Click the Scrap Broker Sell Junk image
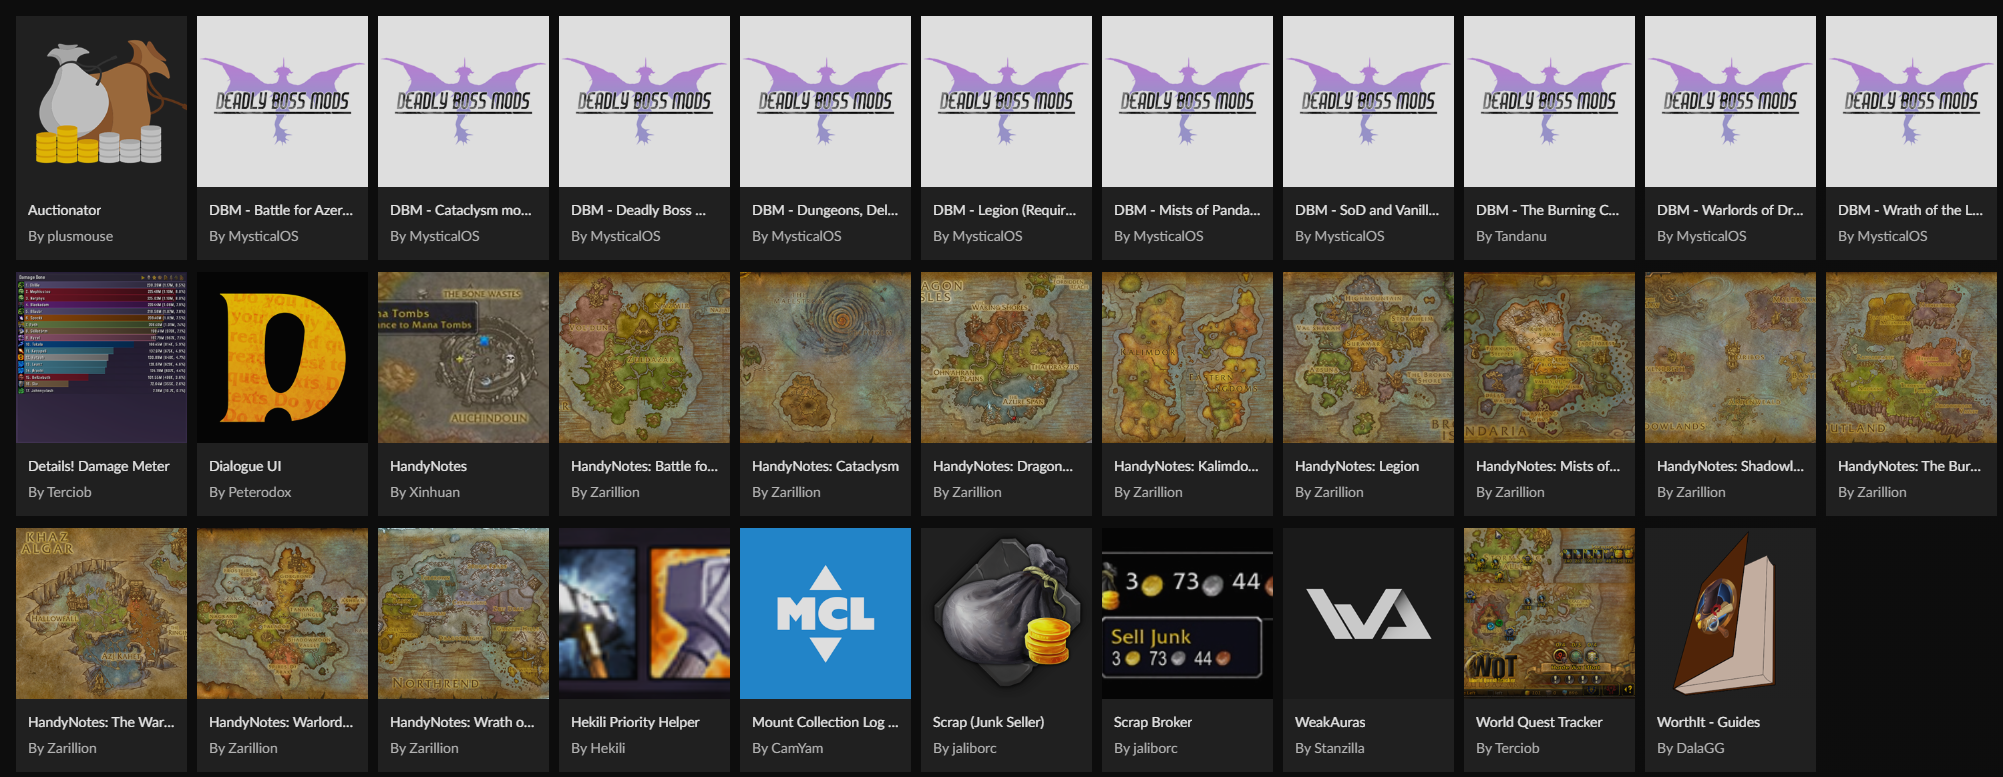The height and width of the screenshot is (777, 2003). [1187, 613]
